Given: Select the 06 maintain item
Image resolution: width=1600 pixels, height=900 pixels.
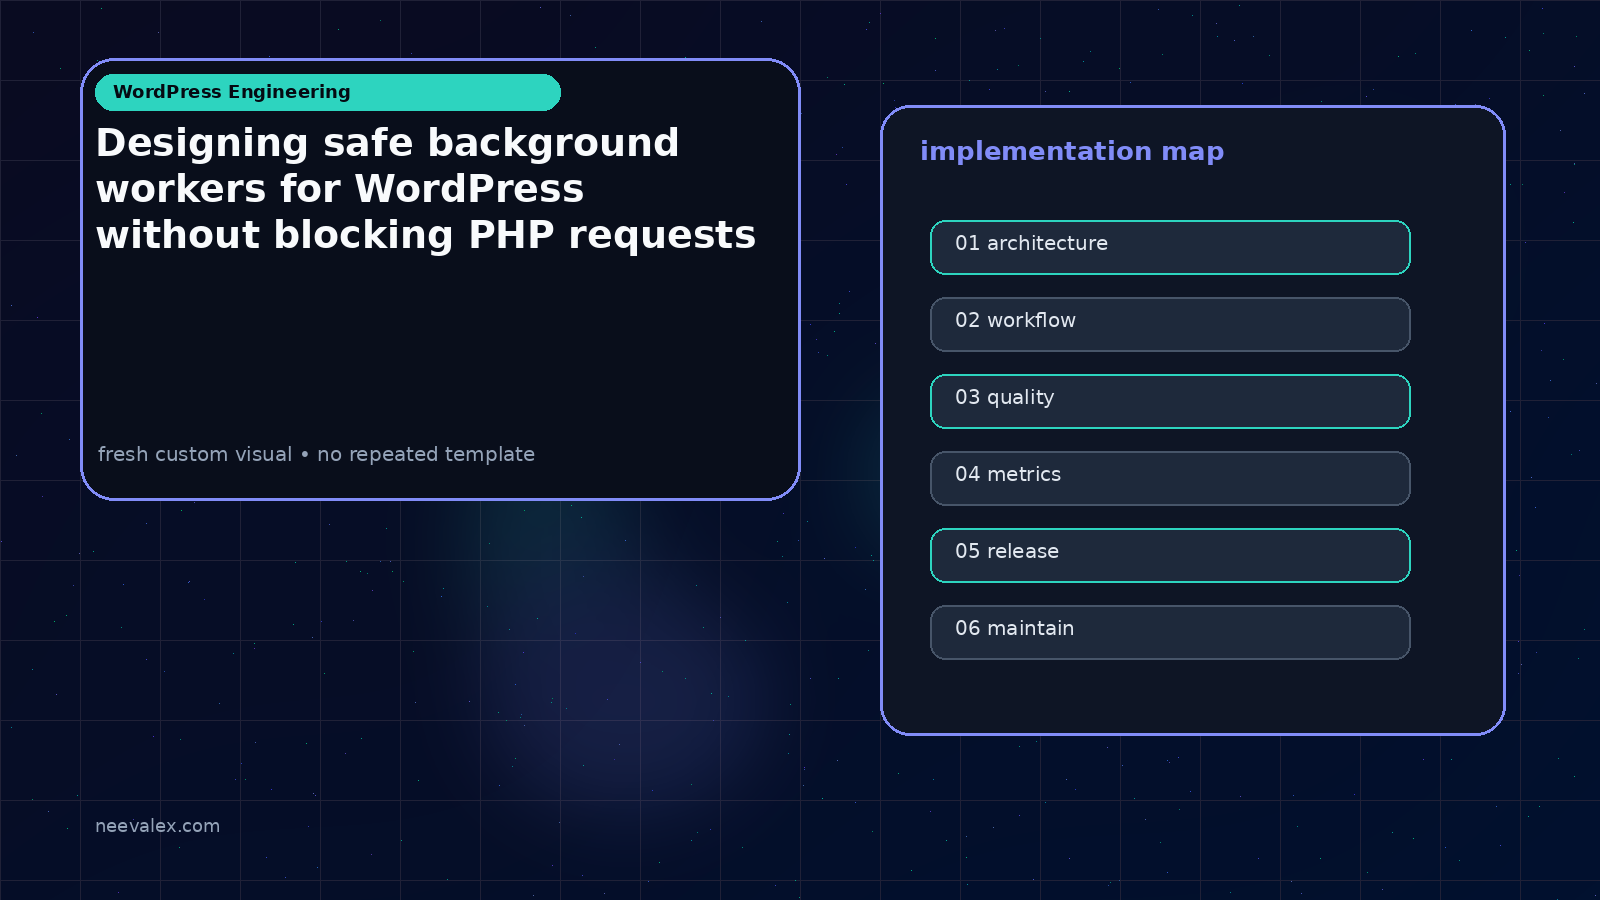Looking at the screenshot, I should tap(1170, 632).
